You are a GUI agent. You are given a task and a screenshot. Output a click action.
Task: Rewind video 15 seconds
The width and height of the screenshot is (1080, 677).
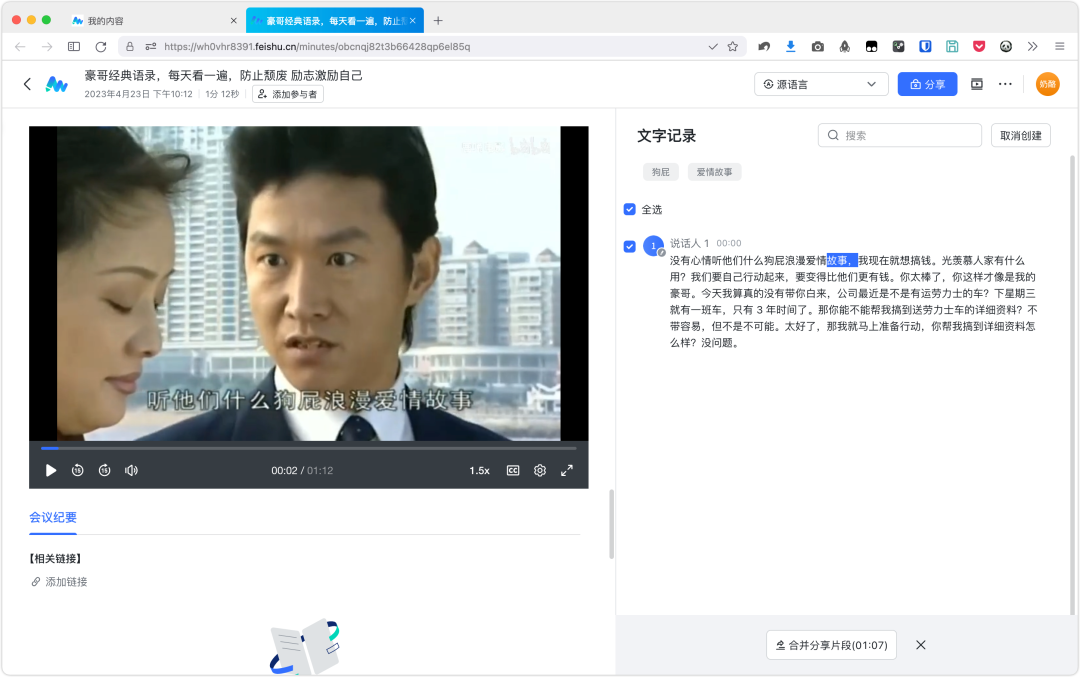point(78,470)
